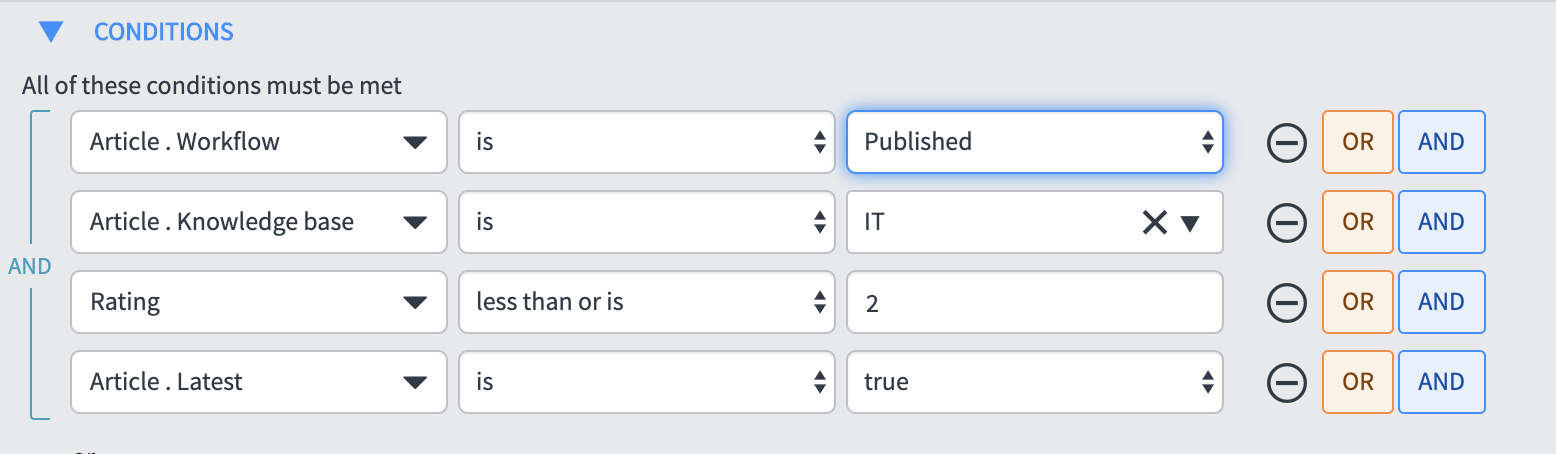Open the true value dropdown

pos(1034,382)
